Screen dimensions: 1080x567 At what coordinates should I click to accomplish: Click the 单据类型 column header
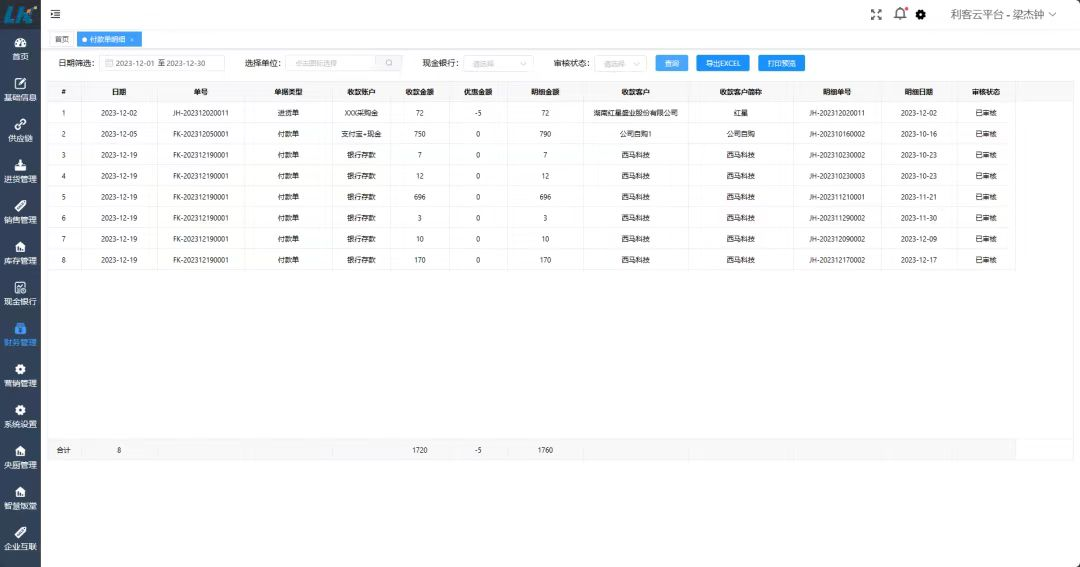288,92
